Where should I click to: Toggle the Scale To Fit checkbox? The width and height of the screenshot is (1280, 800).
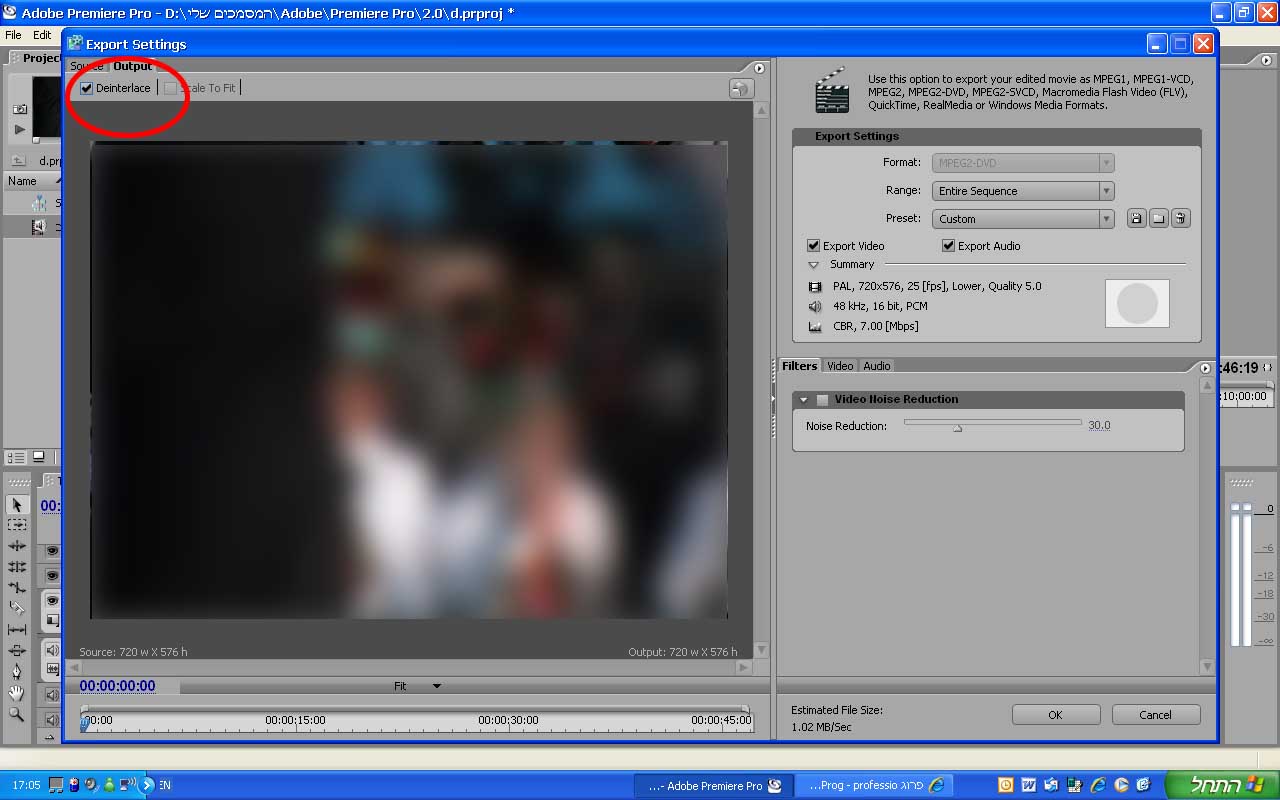click(x=170, y=88)
